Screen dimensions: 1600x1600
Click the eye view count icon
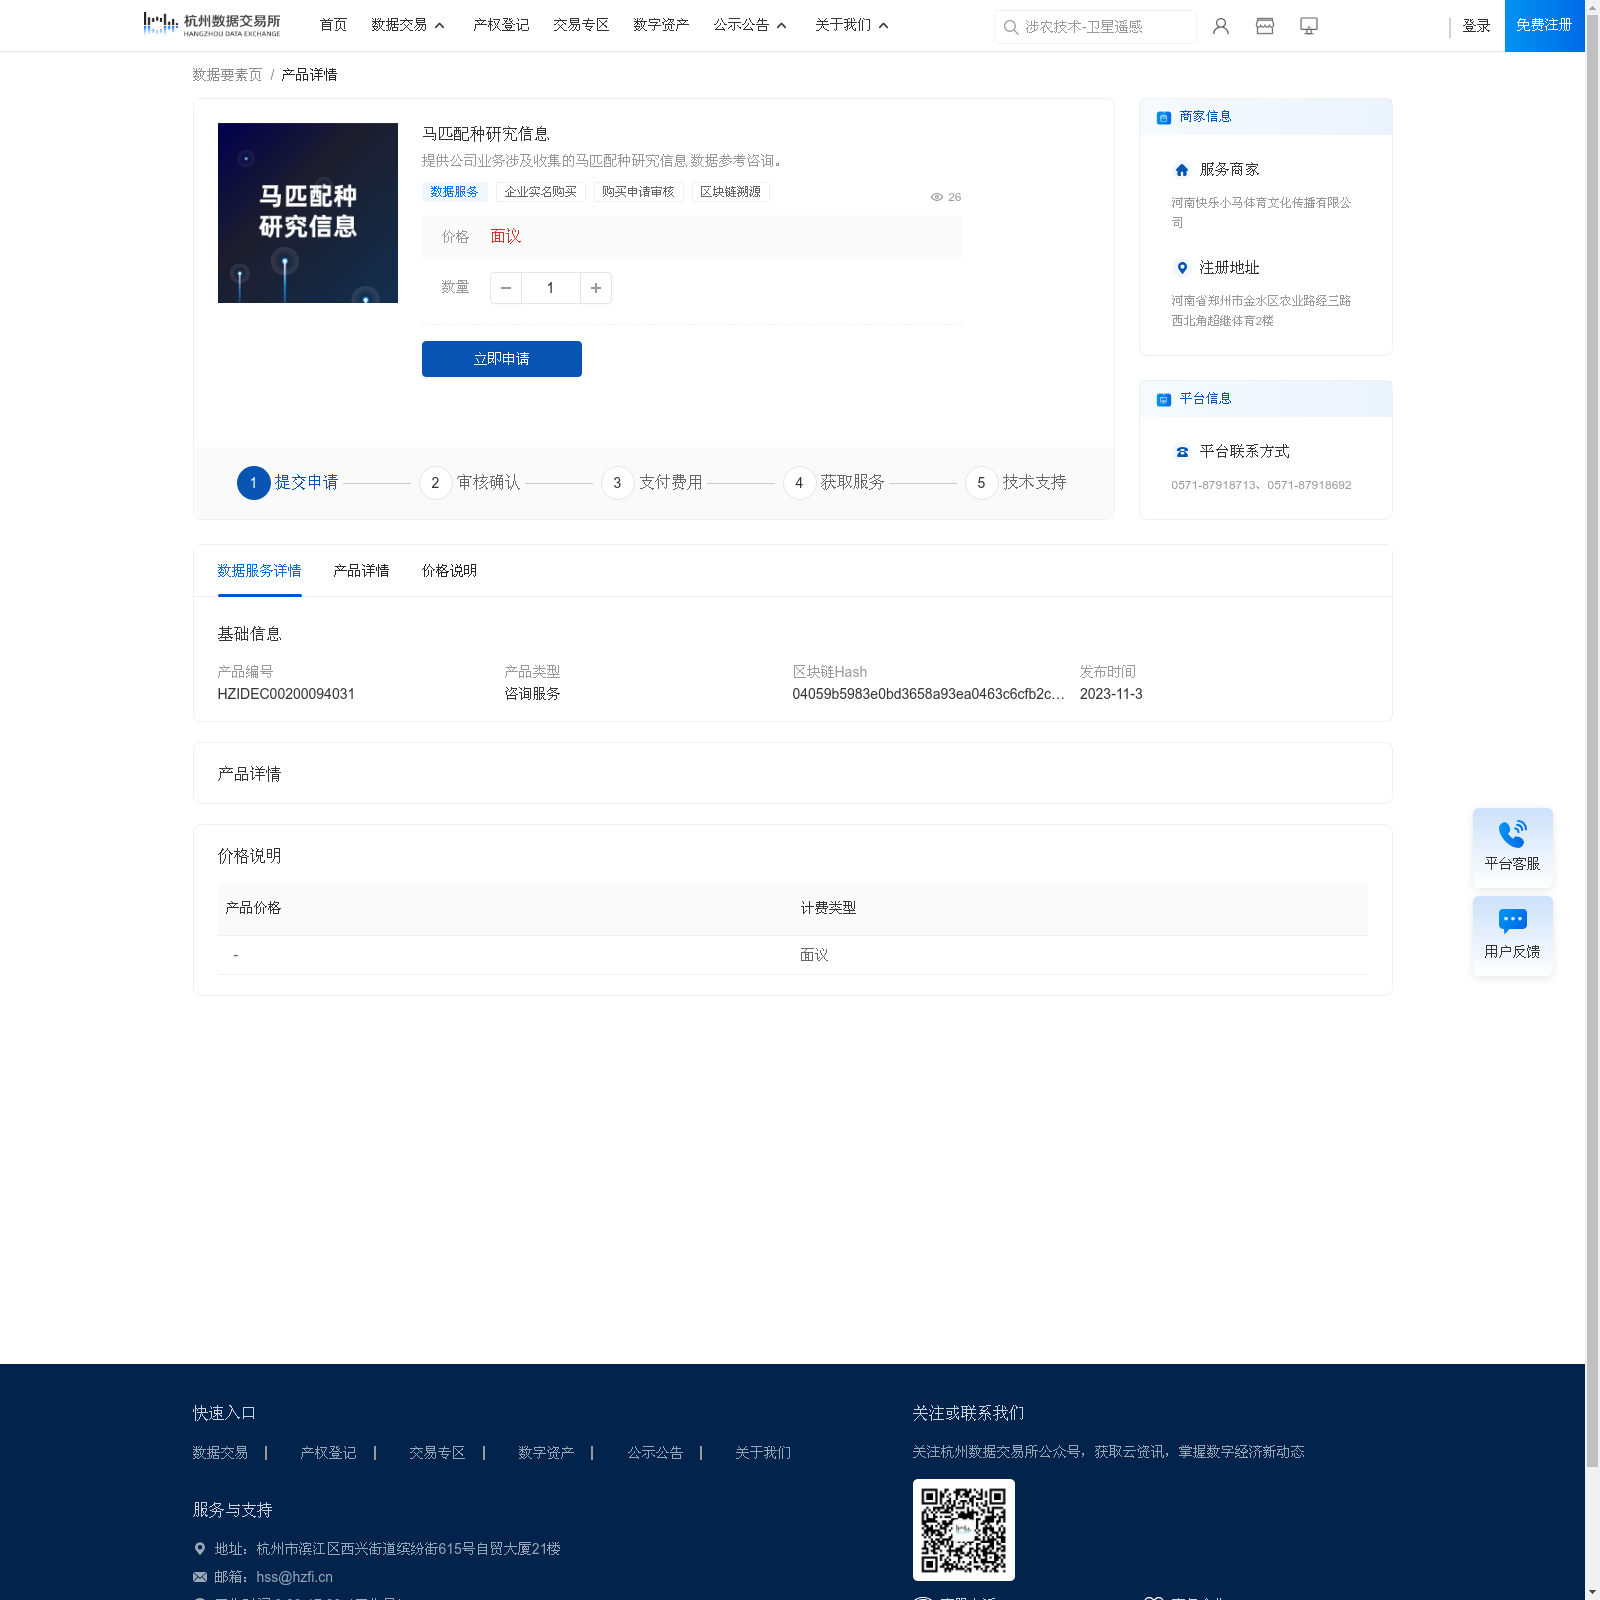[937, 197]
